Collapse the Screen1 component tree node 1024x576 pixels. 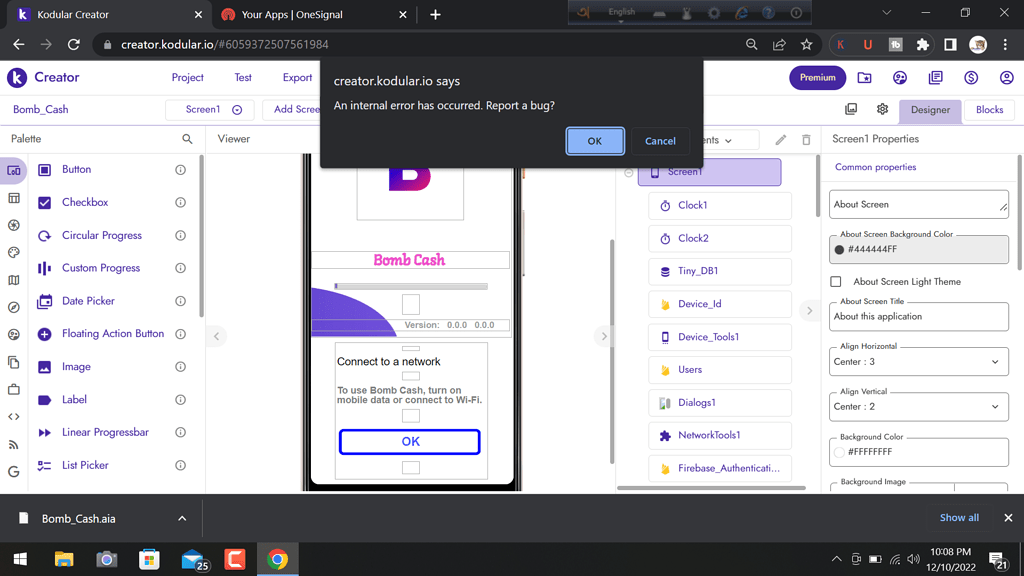(628, 172)
